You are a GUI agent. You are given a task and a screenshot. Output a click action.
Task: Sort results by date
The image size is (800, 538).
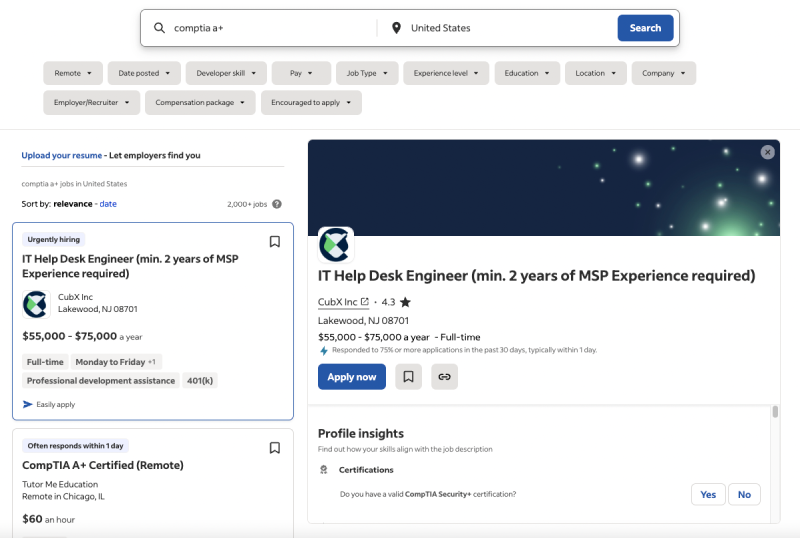pos(108,204)
